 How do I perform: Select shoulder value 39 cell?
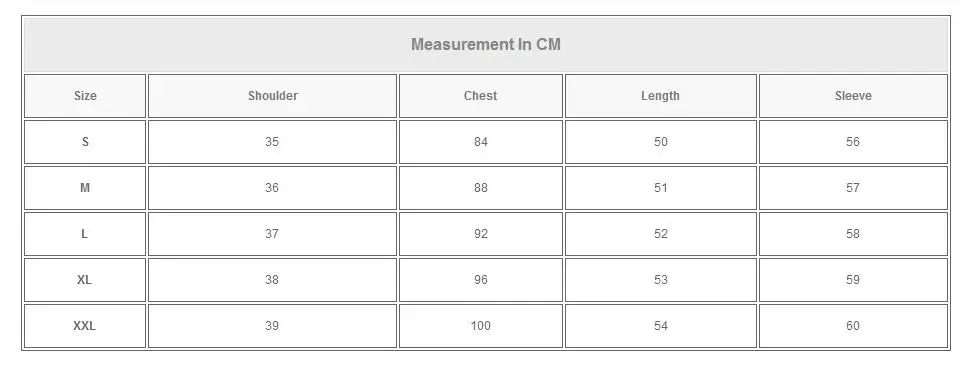point(272,326)
